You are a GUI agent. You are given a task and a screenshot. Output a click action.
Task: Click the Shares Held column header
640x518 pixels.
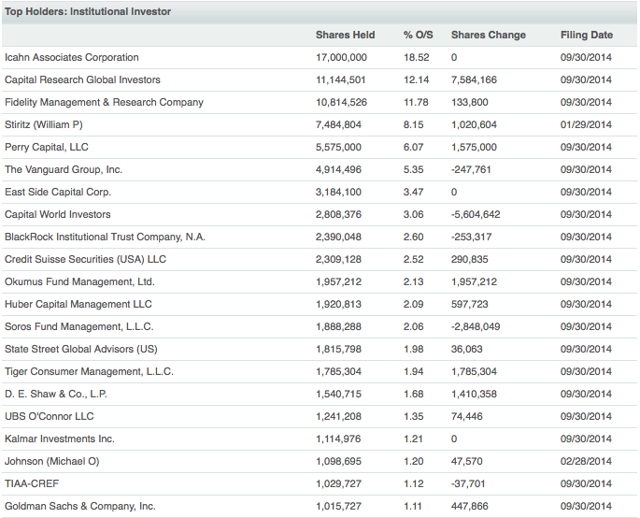pyautogui.click(x=345, y=35)
